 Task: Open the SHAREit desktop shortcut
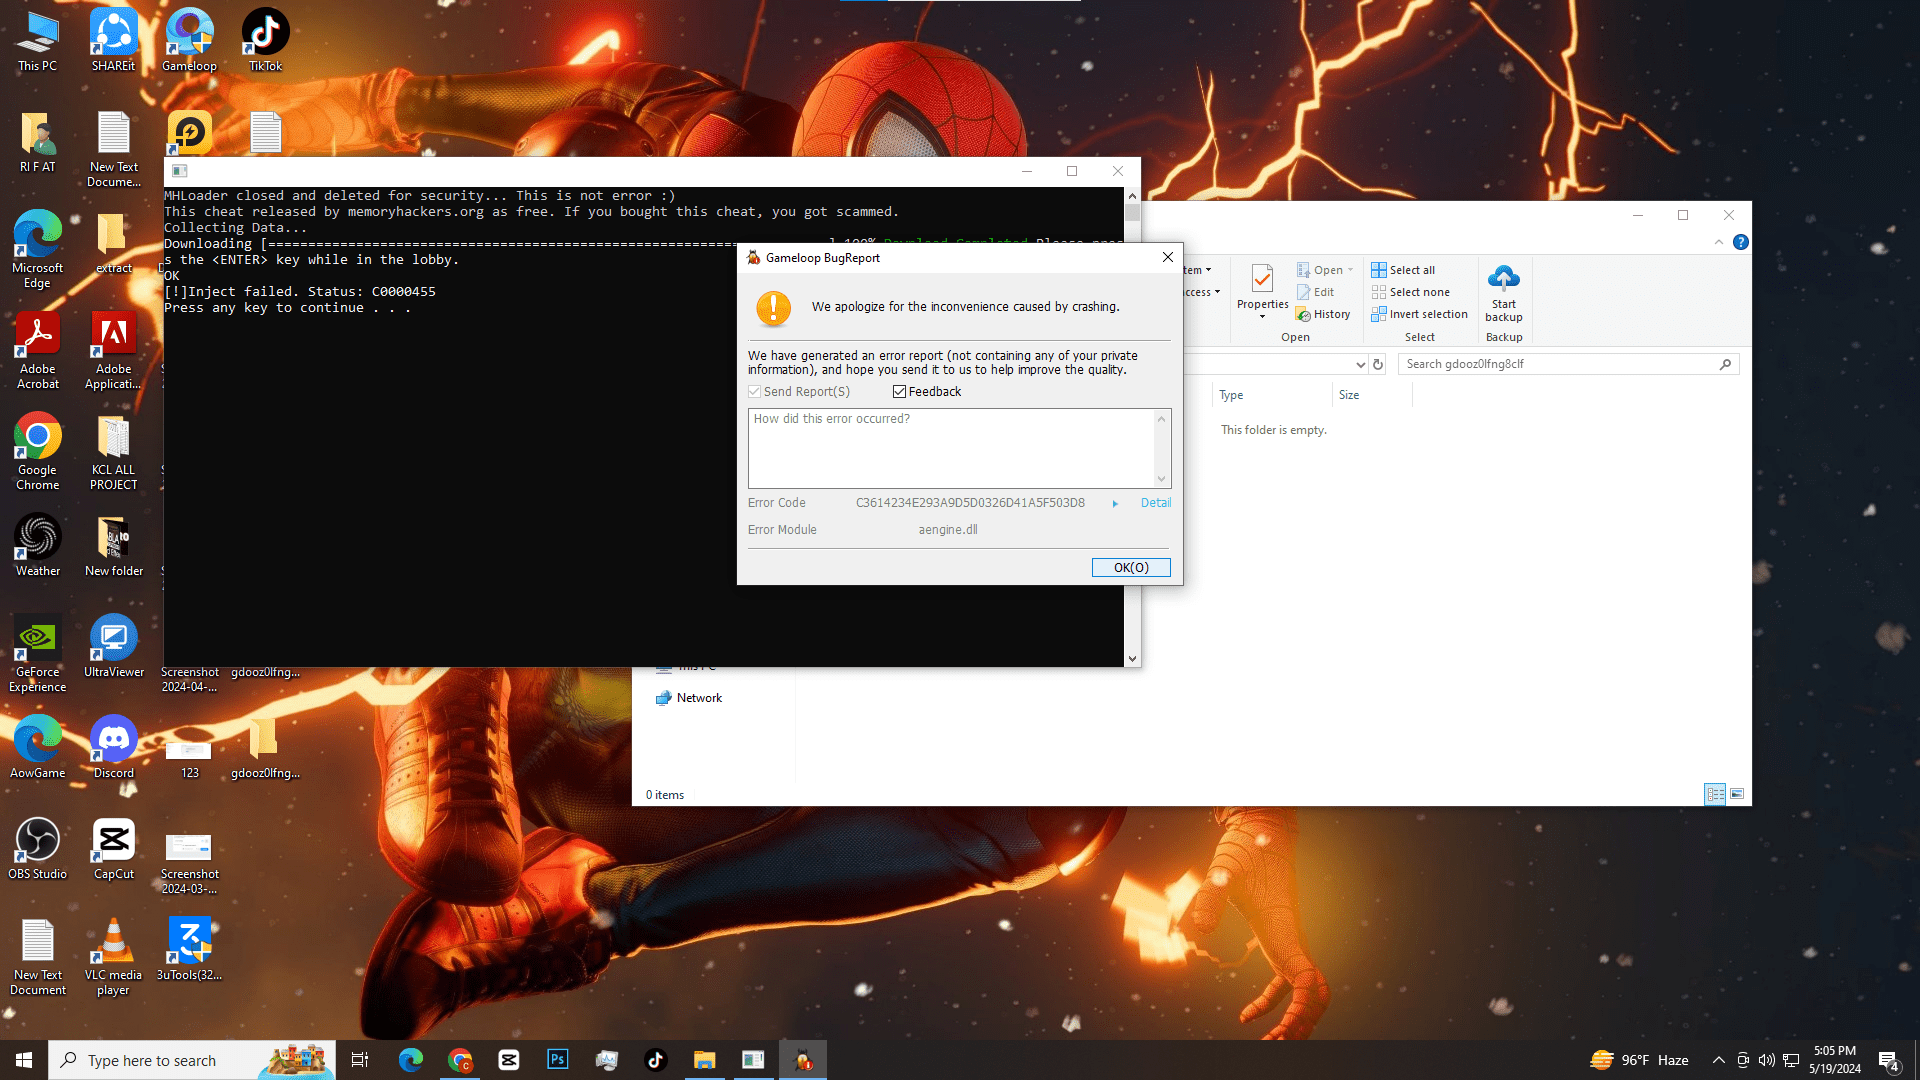pos(113,40)
